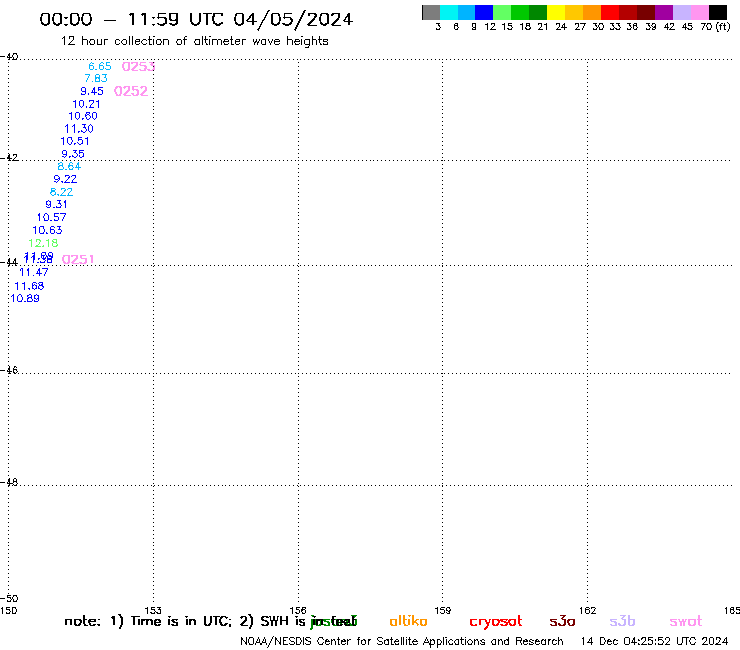Select the s3b legend label
The height and width of the screenshot is (650, 740).
tap(622, 621)
